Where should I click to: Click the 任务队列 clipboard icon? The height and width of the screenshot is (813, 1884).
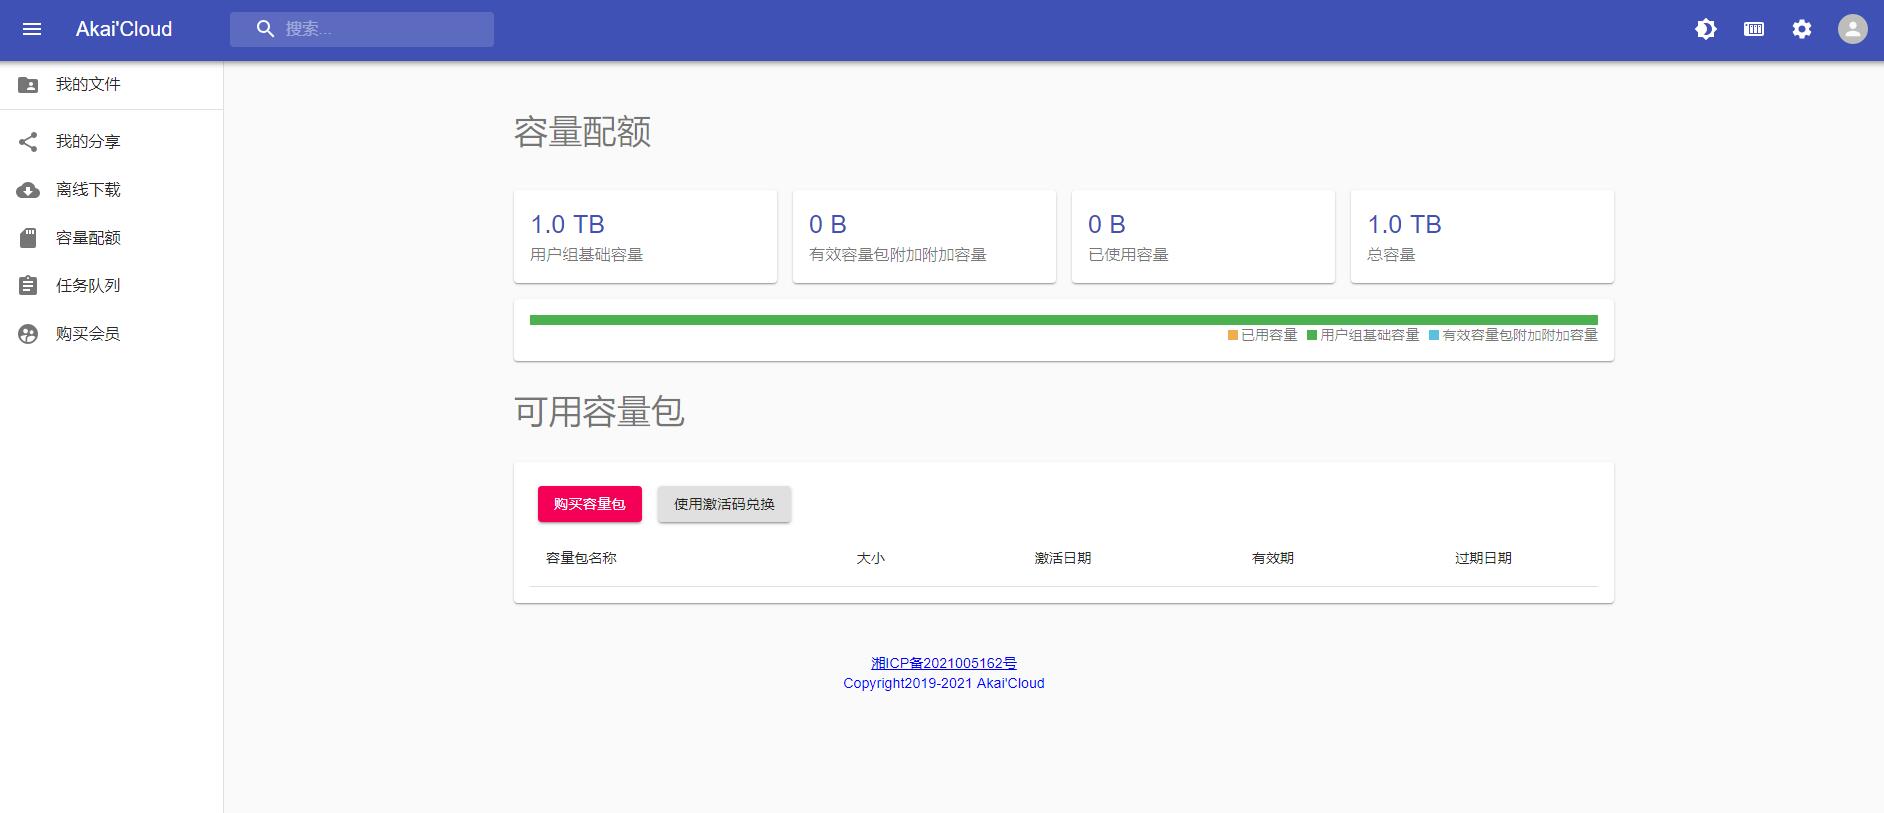pyautogui.click(x=28, y=286)
